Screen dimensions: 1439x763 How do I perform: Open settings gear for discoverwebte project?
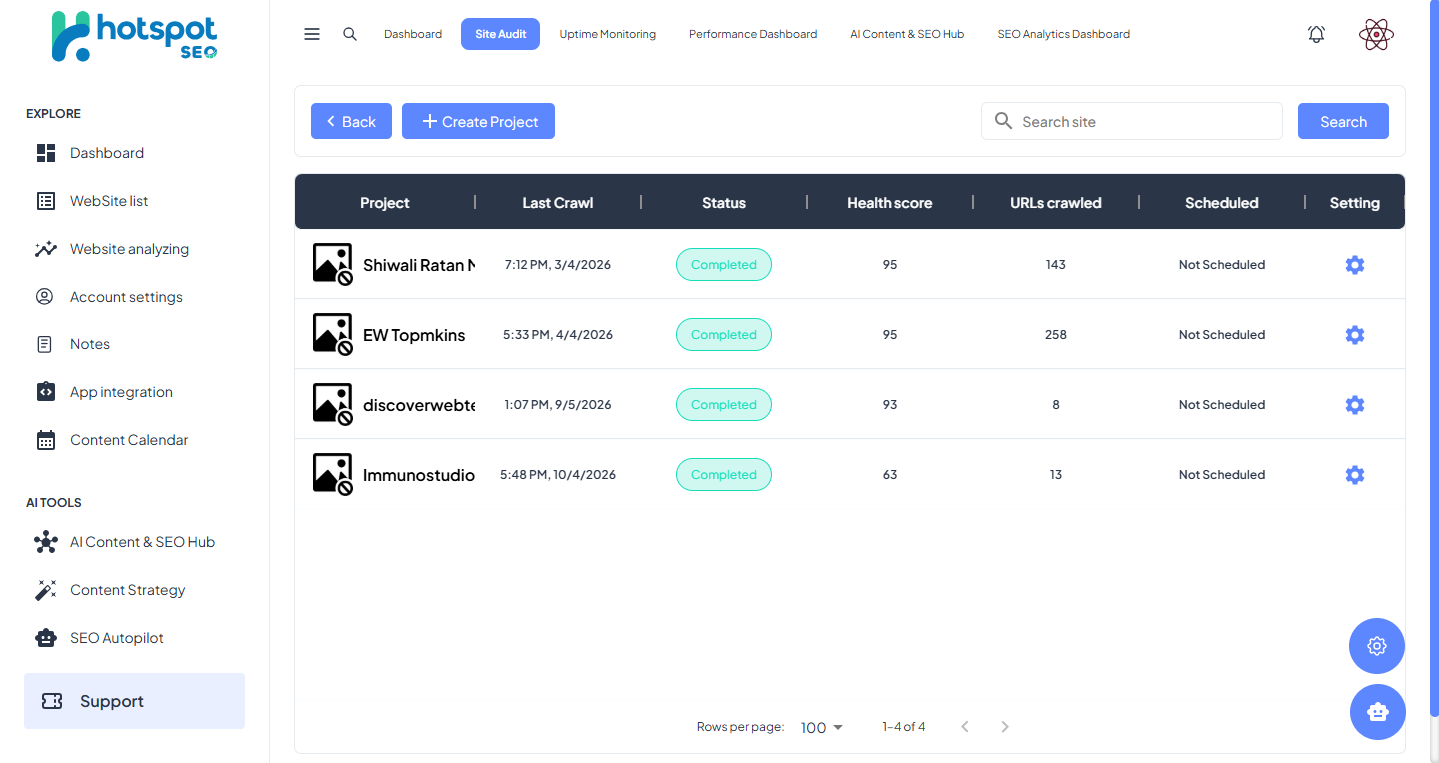(x=1355, y=405)
